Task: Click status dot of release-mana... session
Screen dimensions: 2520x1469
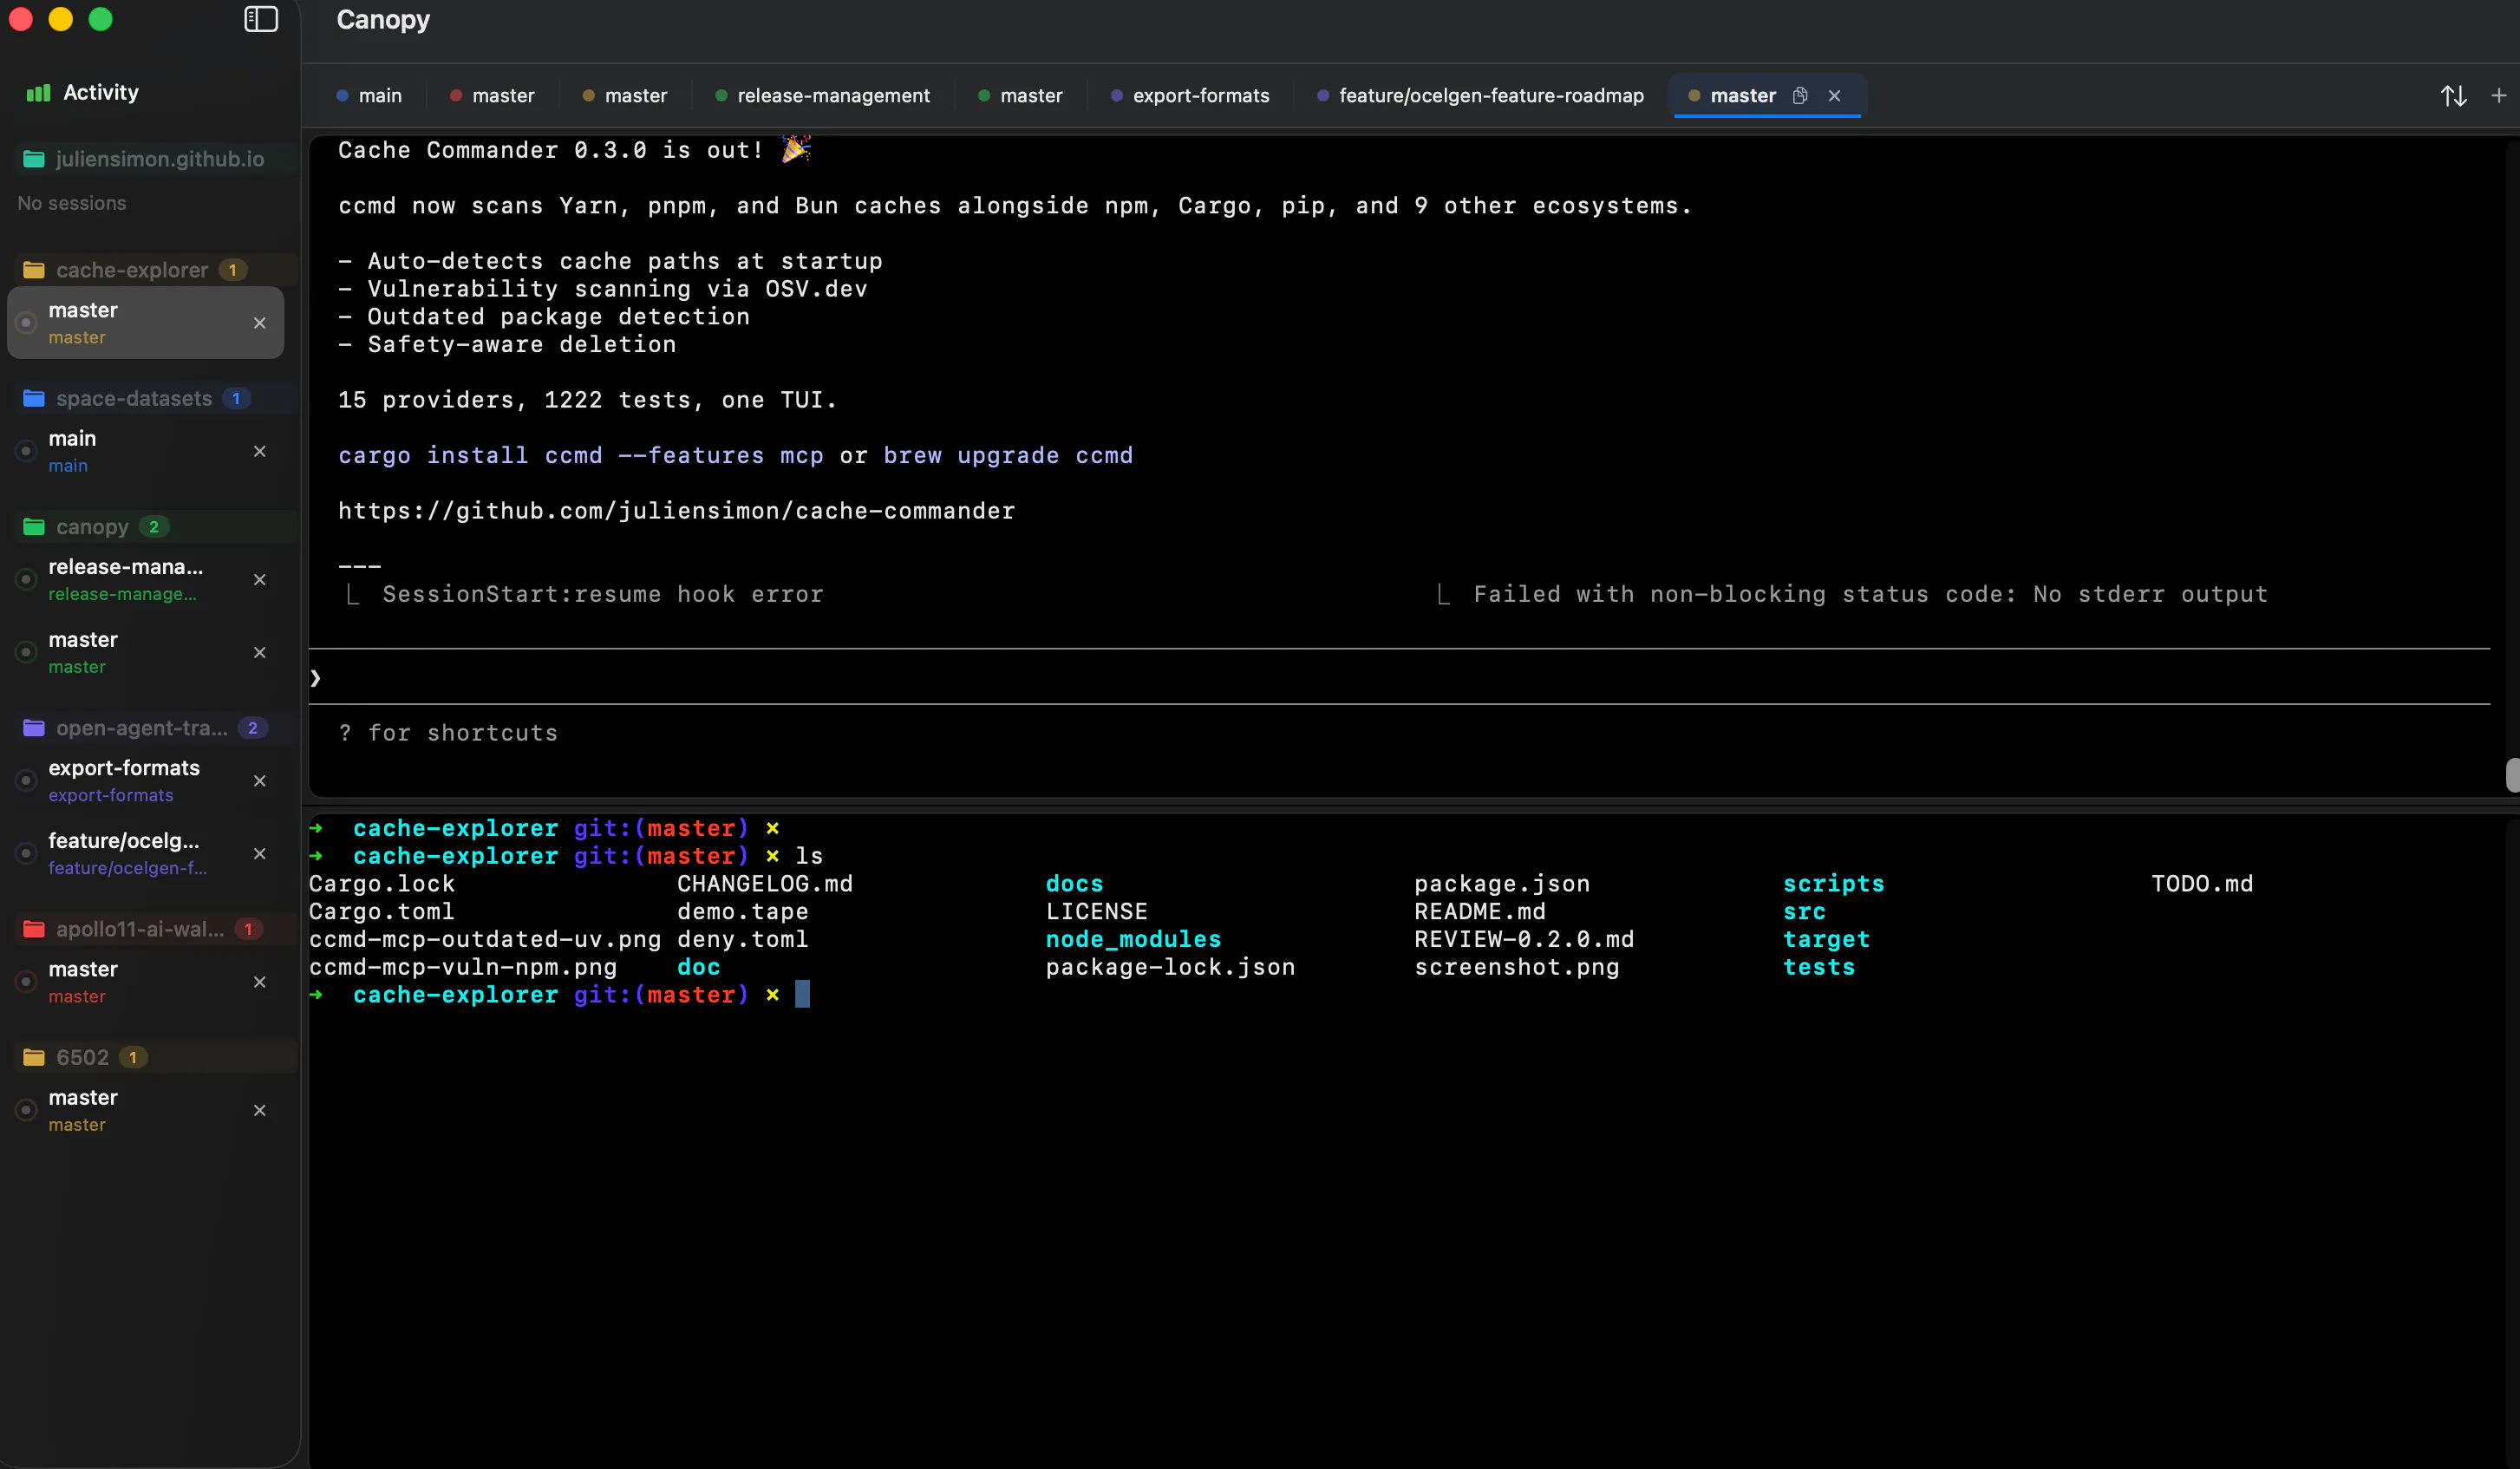Action: pyautogui.click(x=27, y=580)
